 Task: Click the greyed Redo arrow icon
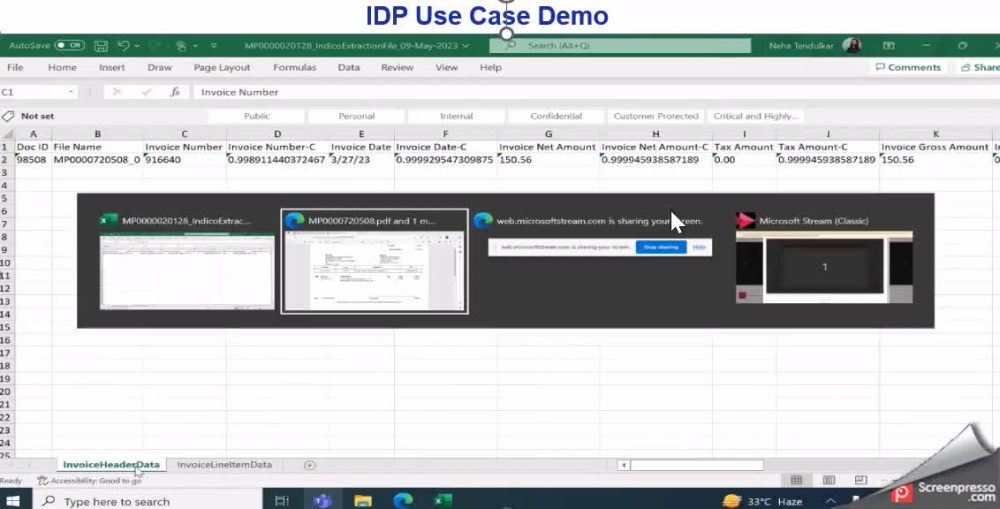click(154, 46)
